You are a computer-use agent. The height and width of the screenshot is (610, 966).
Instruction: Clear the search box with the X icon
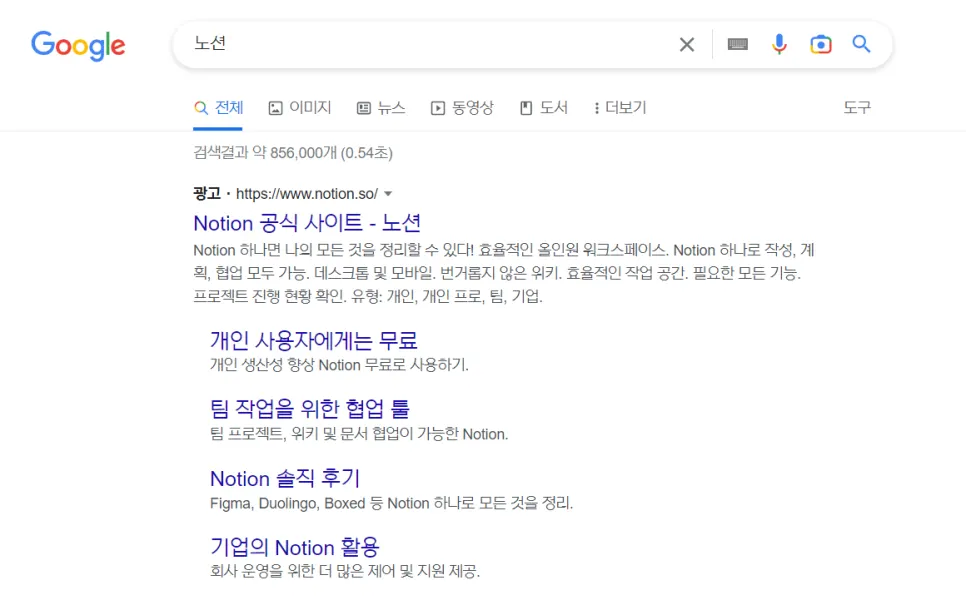pyautogui.click(x=687, y=44)
